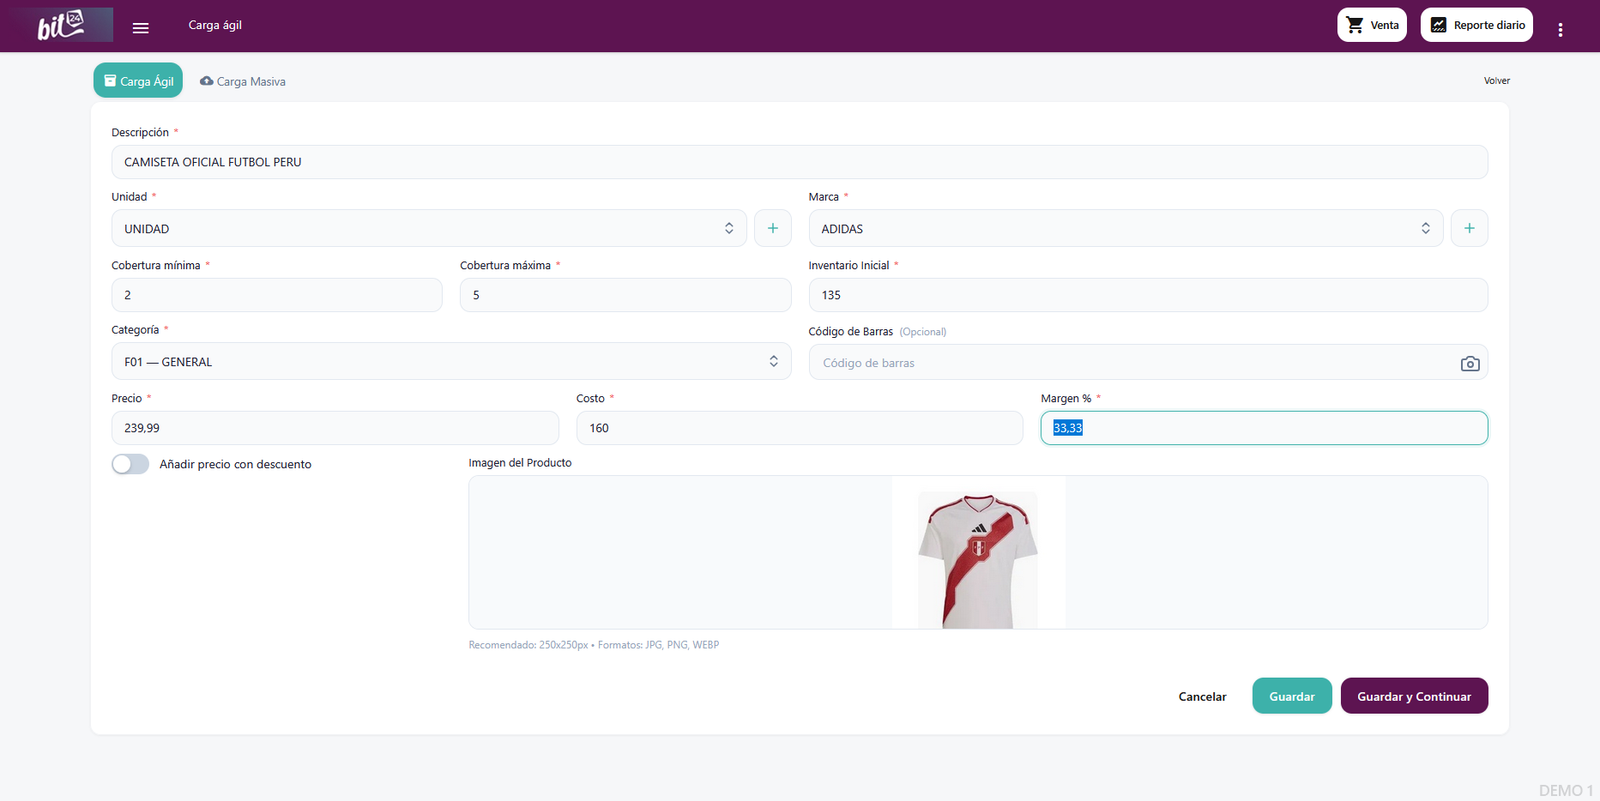The image size is (1600, 801).
Task: Click the Guardar button
Action: coord(1291,697)
